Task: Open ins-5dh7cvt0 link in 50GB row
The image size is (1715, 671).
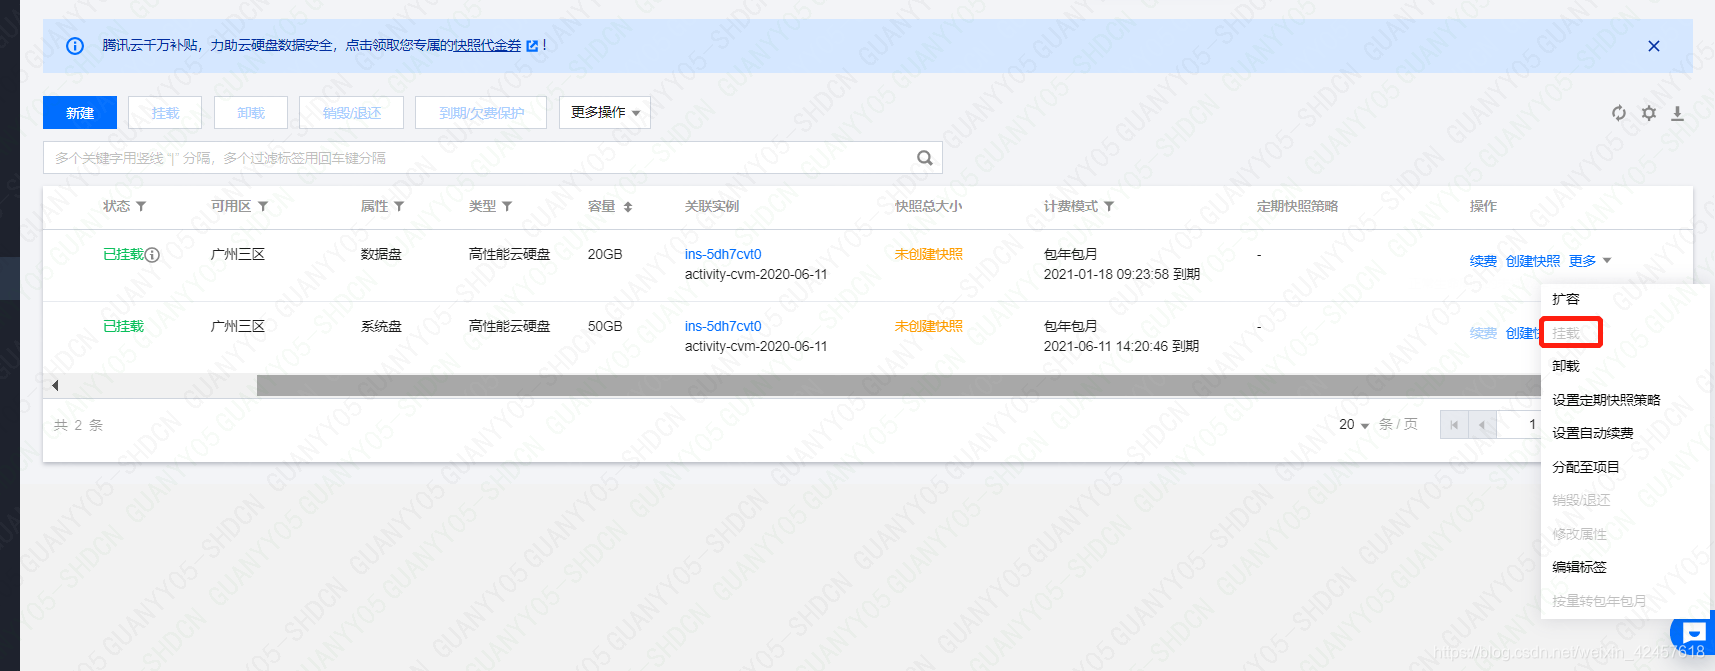Action: [723, 327]
